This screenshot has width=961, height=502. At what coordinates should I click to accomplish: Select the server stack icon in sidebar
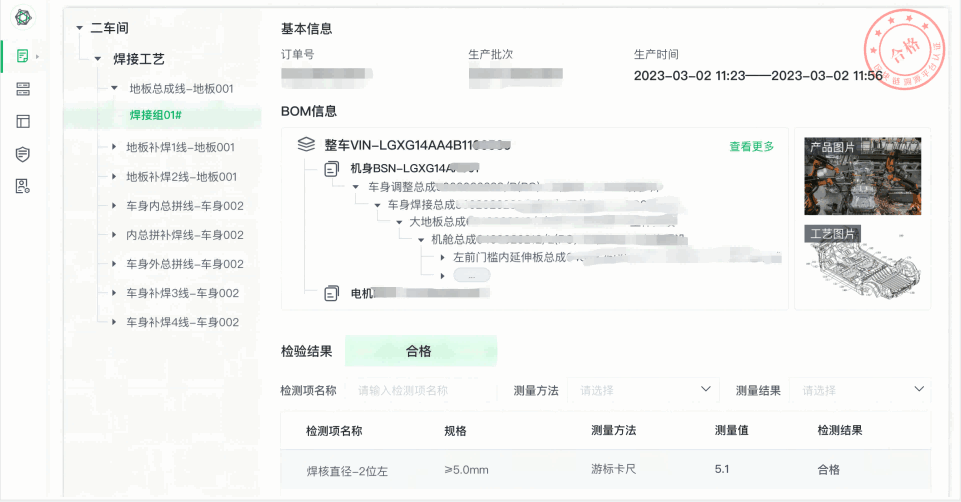click(x=23, y=89)
